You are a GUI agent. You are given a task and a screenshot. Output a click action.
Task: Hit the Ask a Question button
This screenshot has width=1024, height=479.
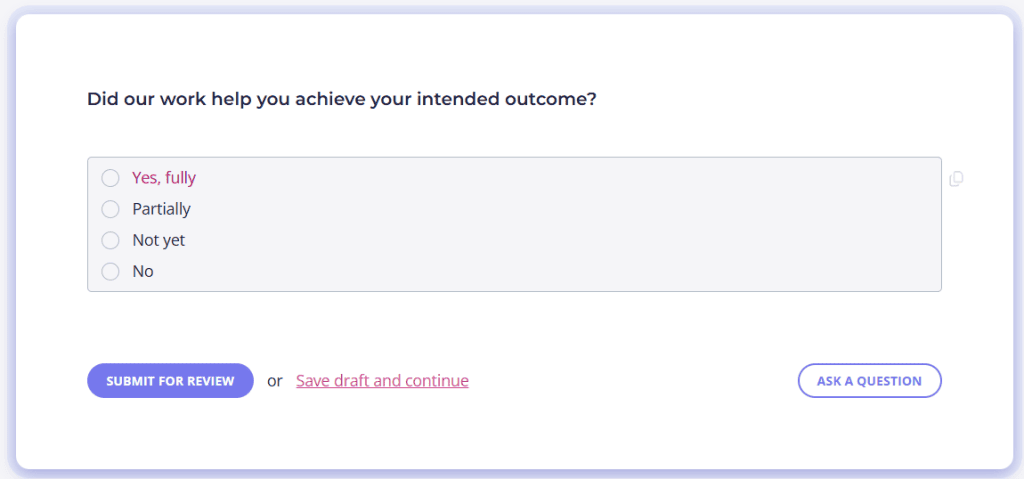tap(869, 381)
